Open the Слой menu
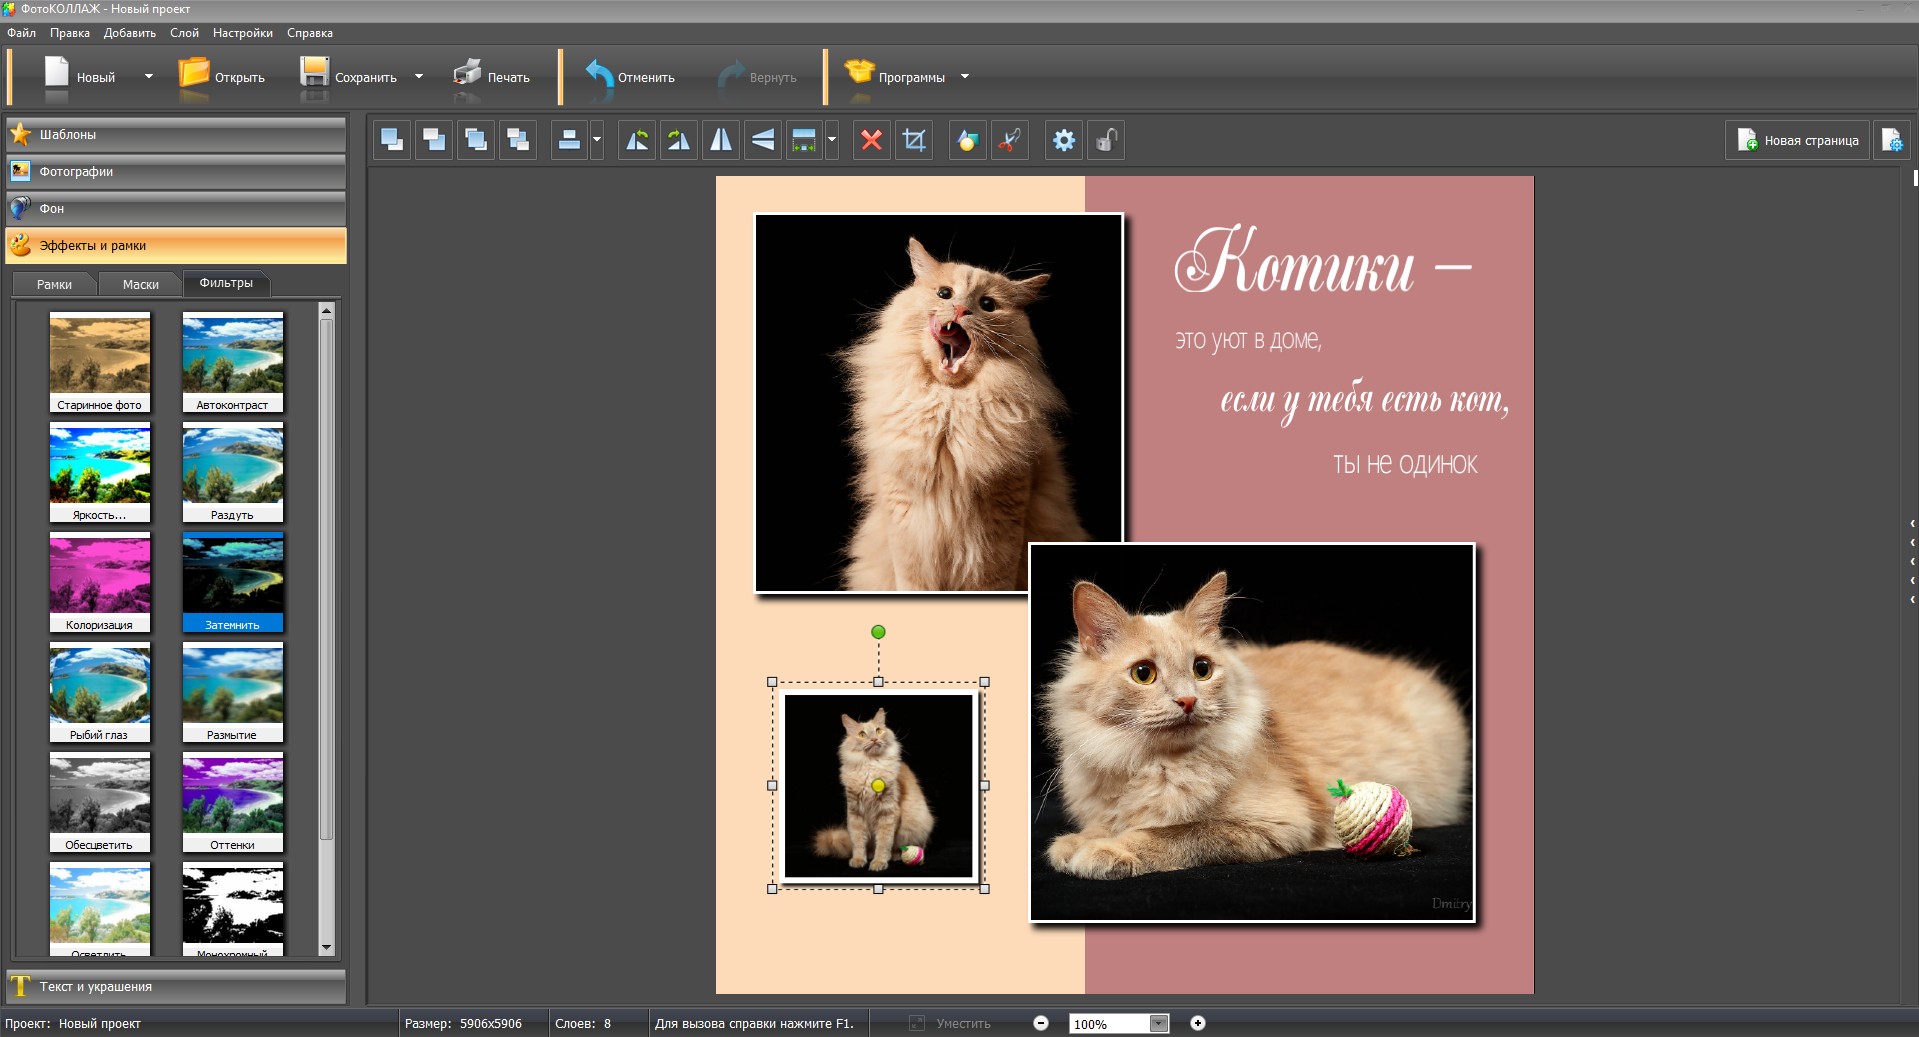 coord(185,33)
